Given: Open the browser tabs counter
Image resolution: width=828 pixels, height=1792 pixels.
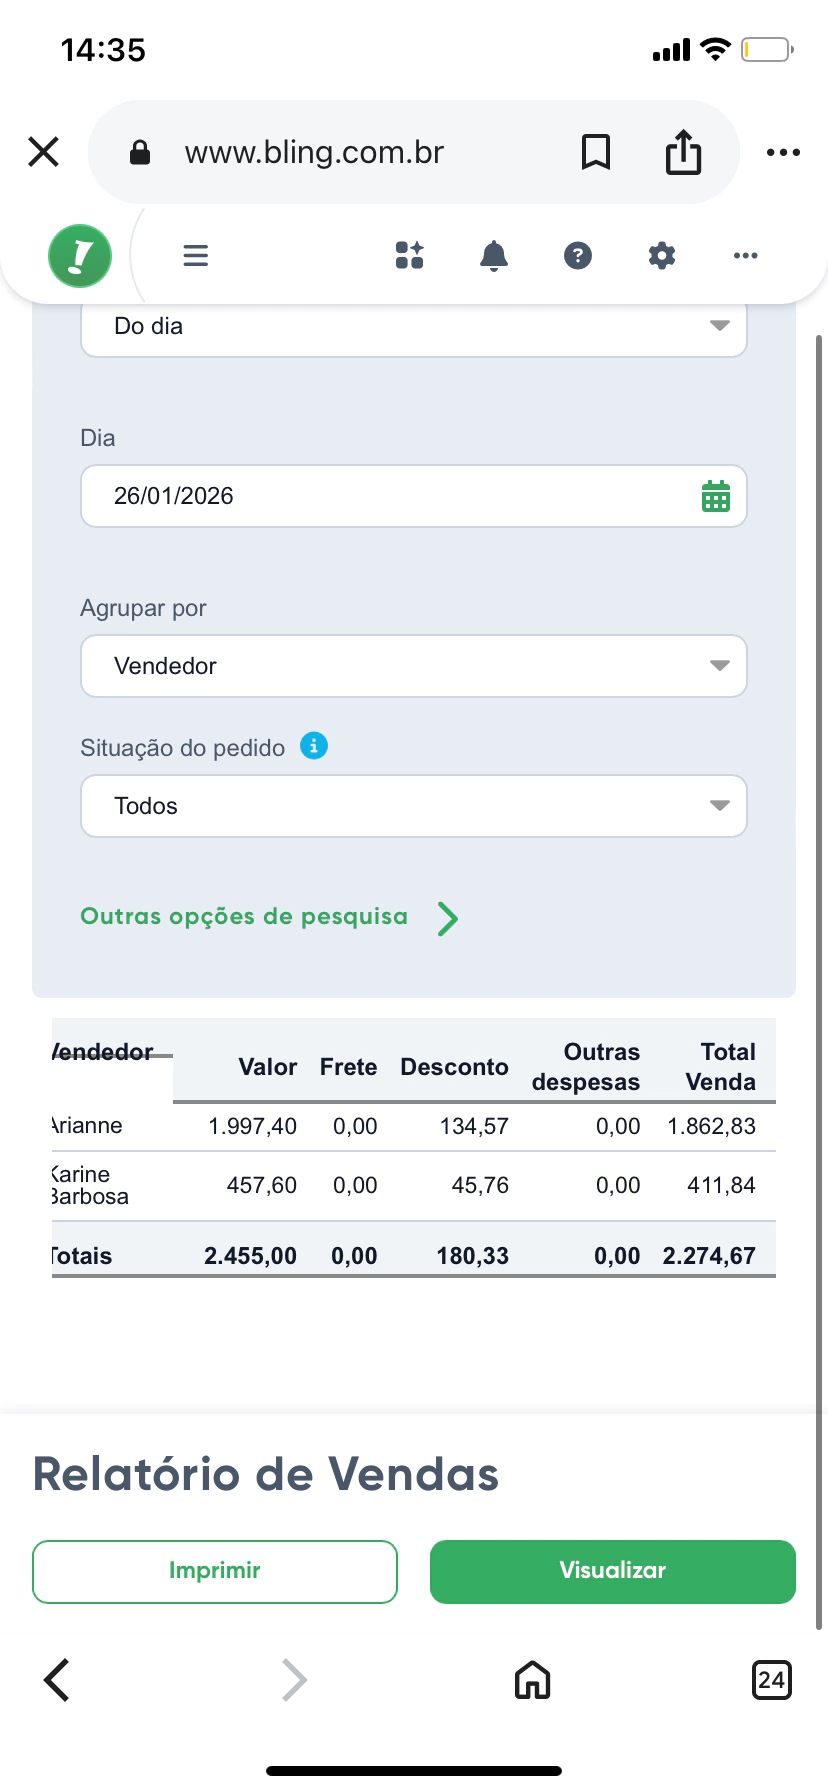Looking at the screenshot, I should coord(771,1680).
